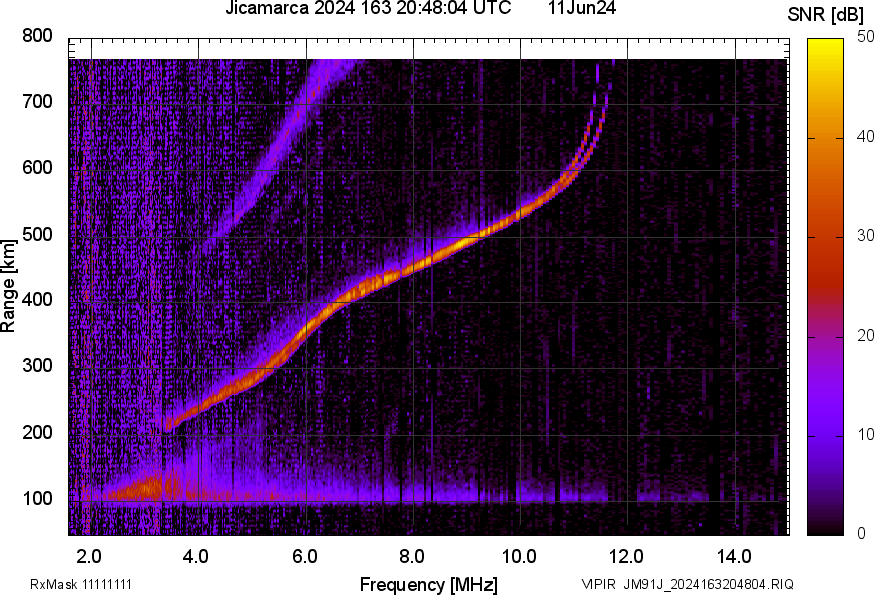The height and width of the screenshot is (595, 874).
Task: Click the frequency tick label '8.0'
Action: coord(411,556)
